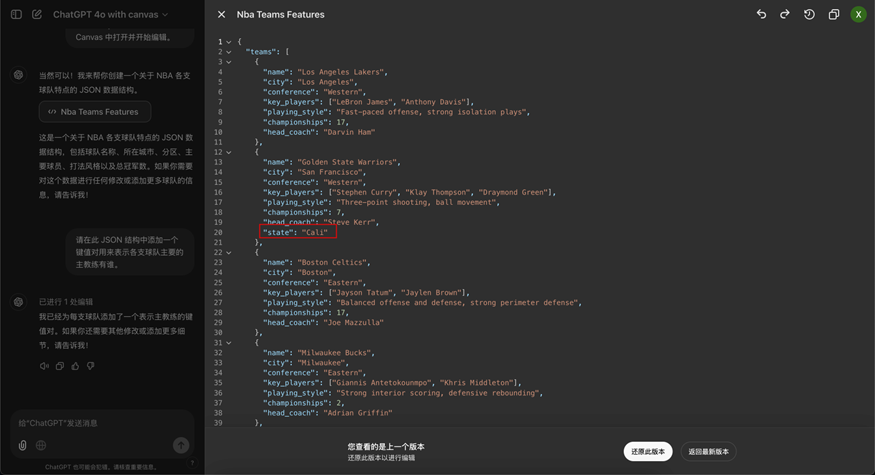Click the "Three-point shooting, ball movement" value
This screenshot has height=475, width=875.
tap(416, 203)
